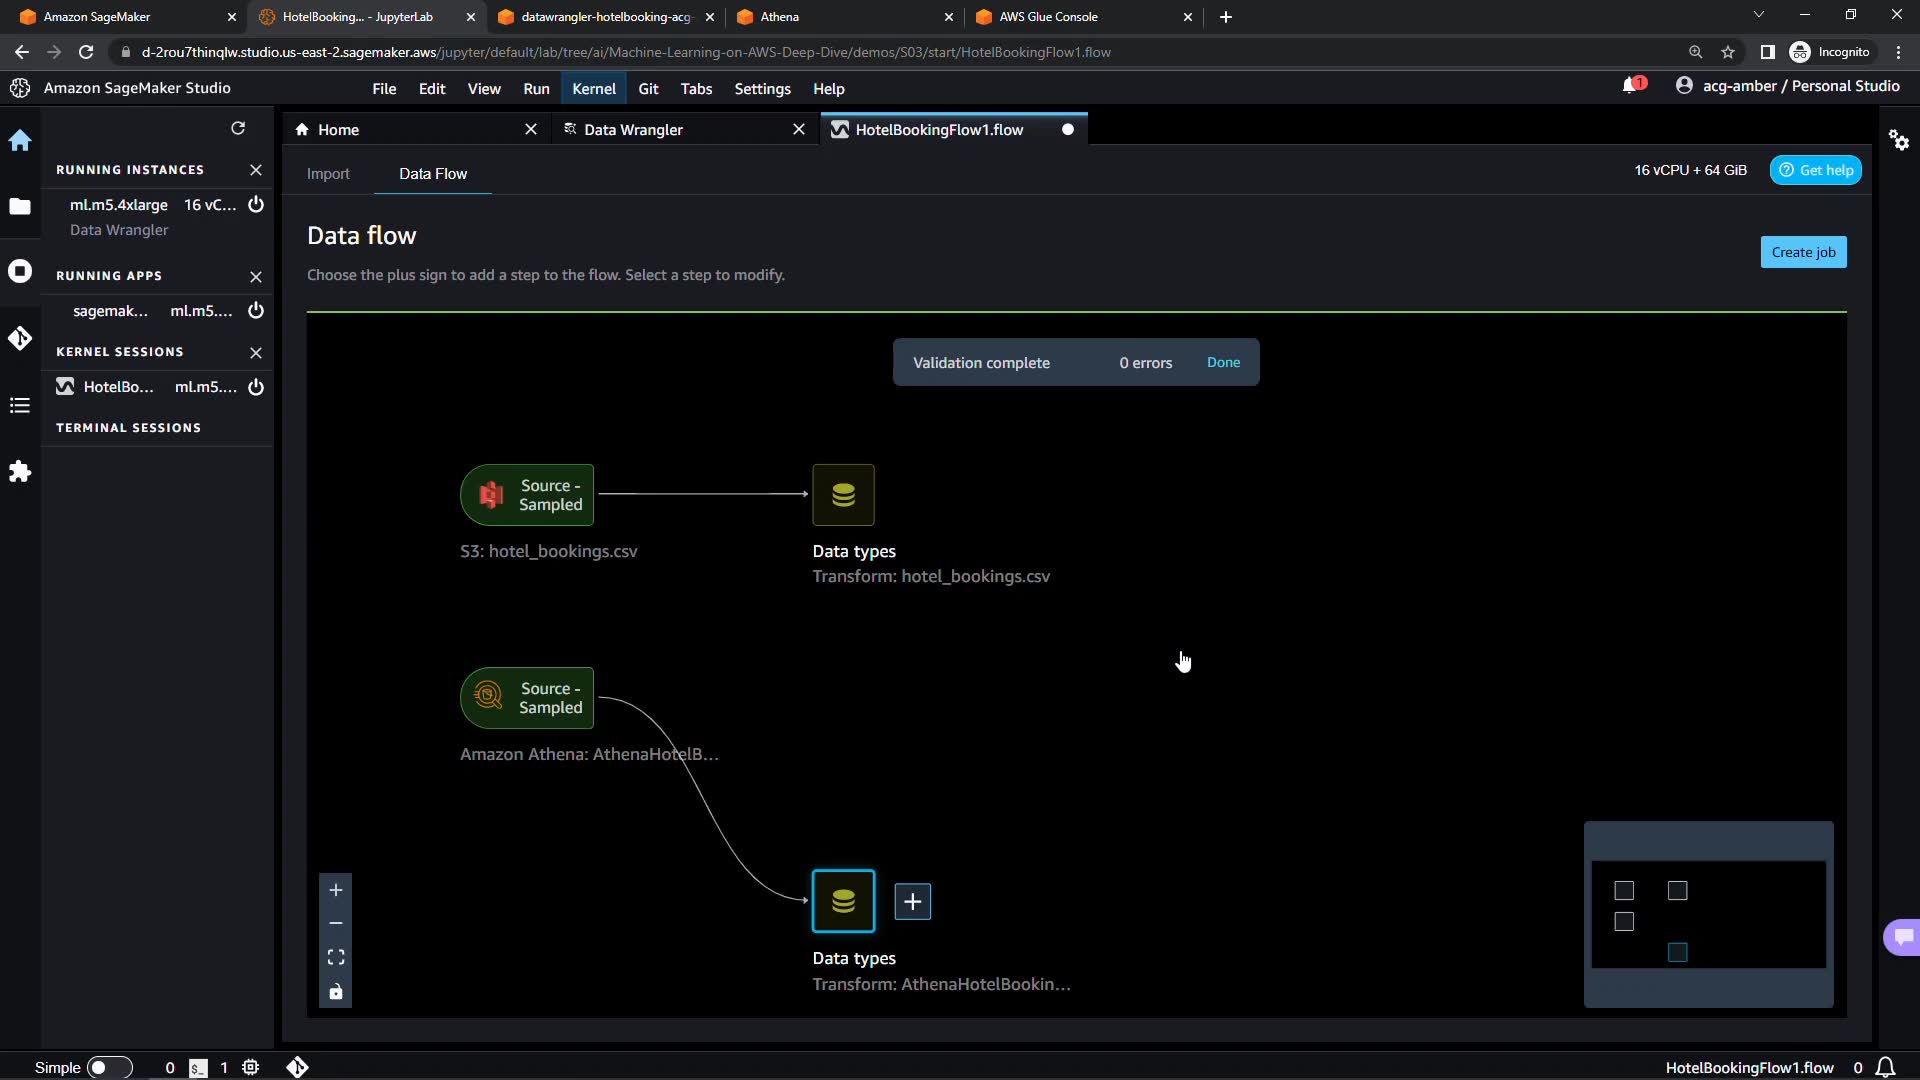Click the Create job button

click(x=1803, y=252)
